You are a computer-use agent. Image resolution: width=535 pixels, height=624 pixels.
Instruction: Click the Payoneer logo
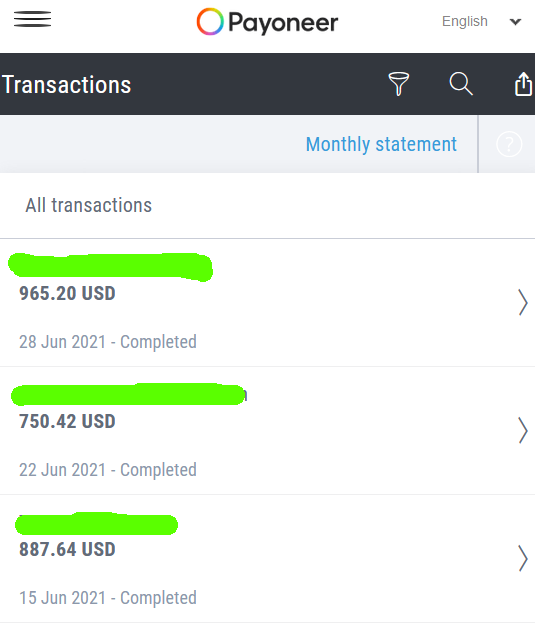267,21
